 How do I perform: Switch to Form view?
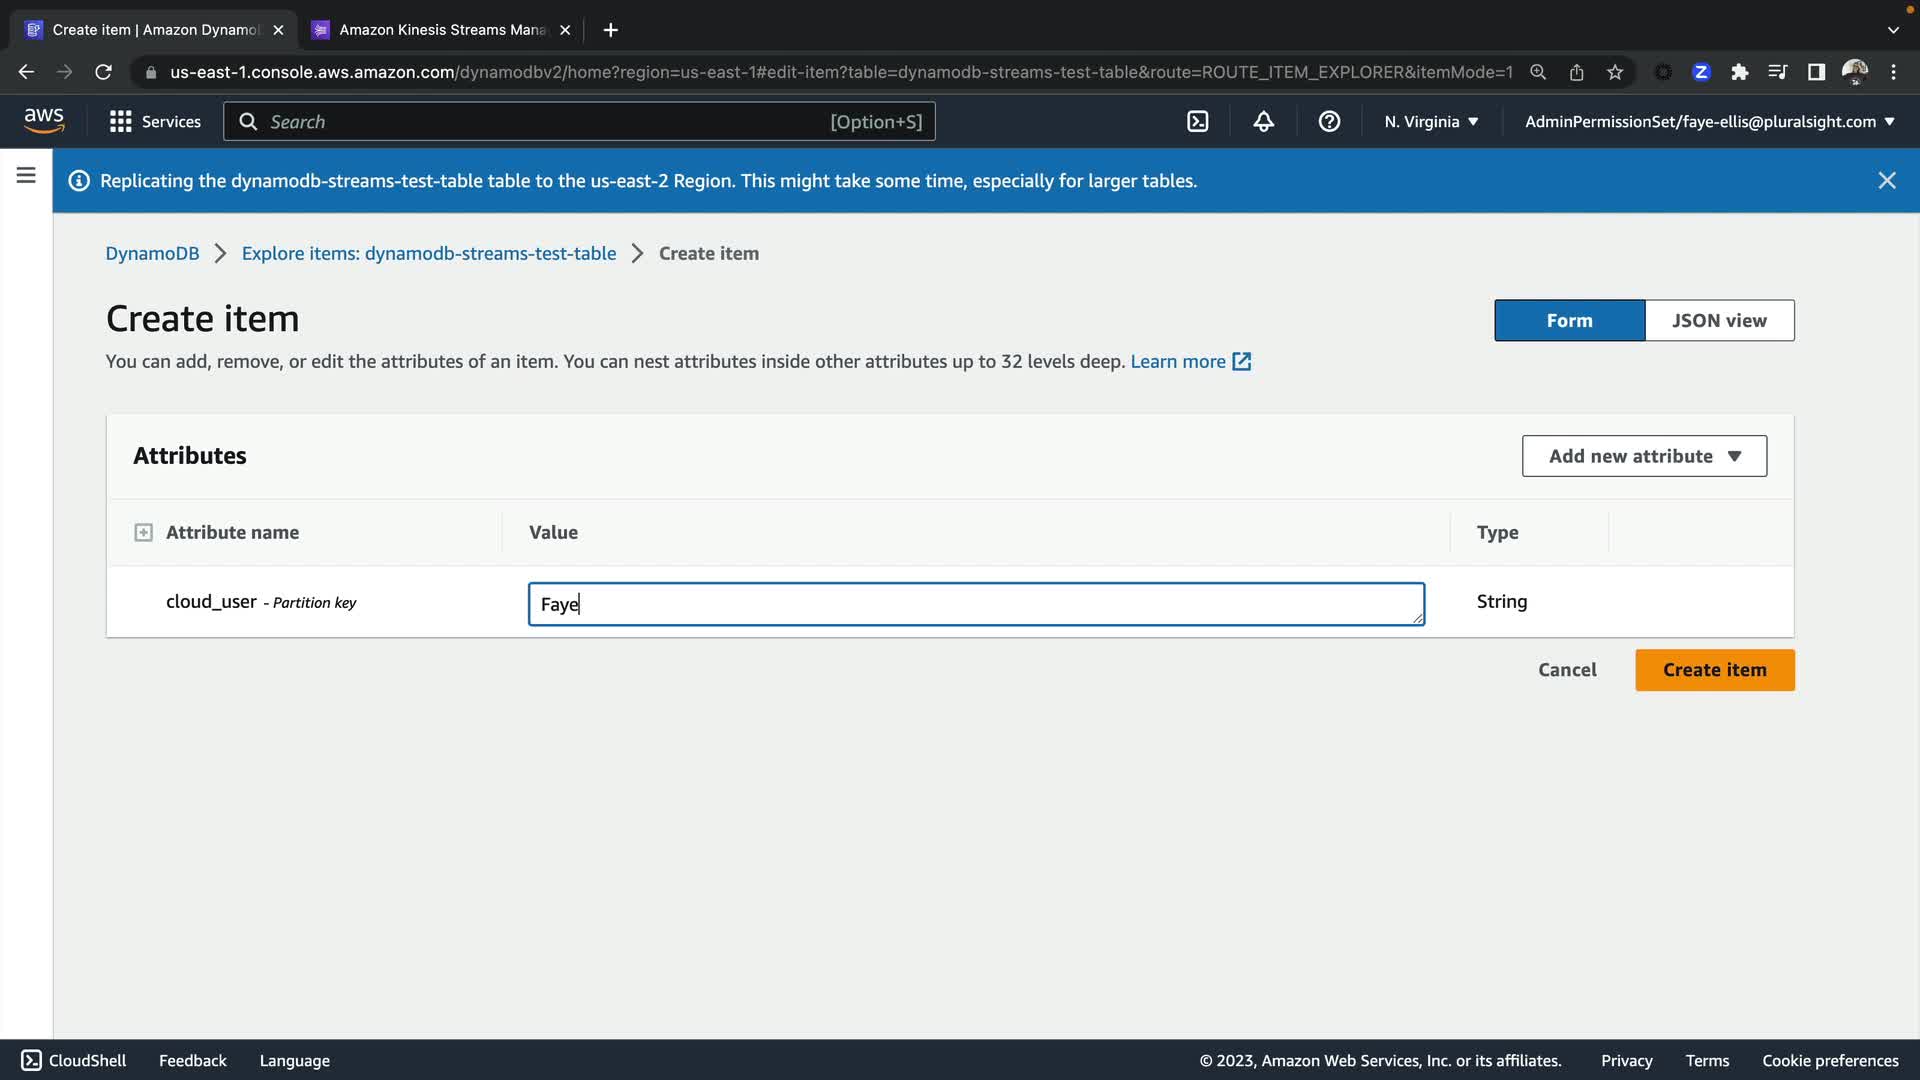(x=1568, y=320)
